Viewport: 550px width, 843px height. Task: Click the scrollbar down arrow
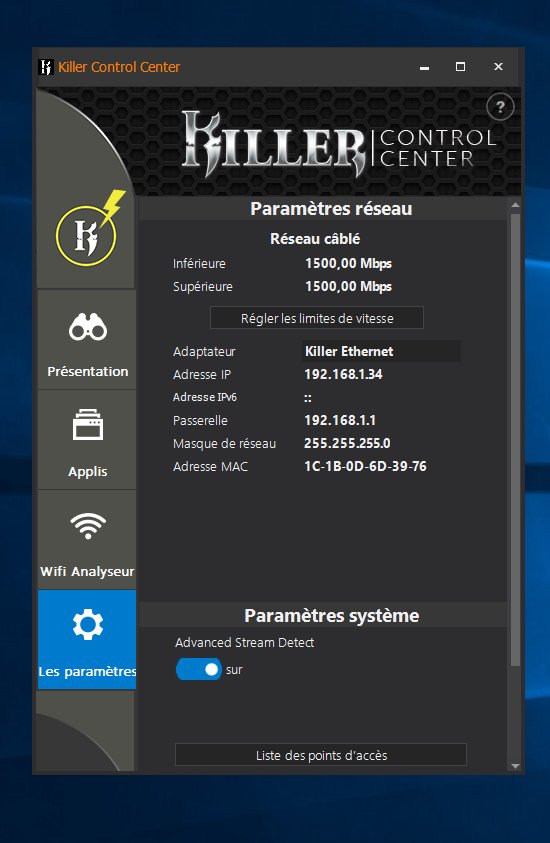515,766
